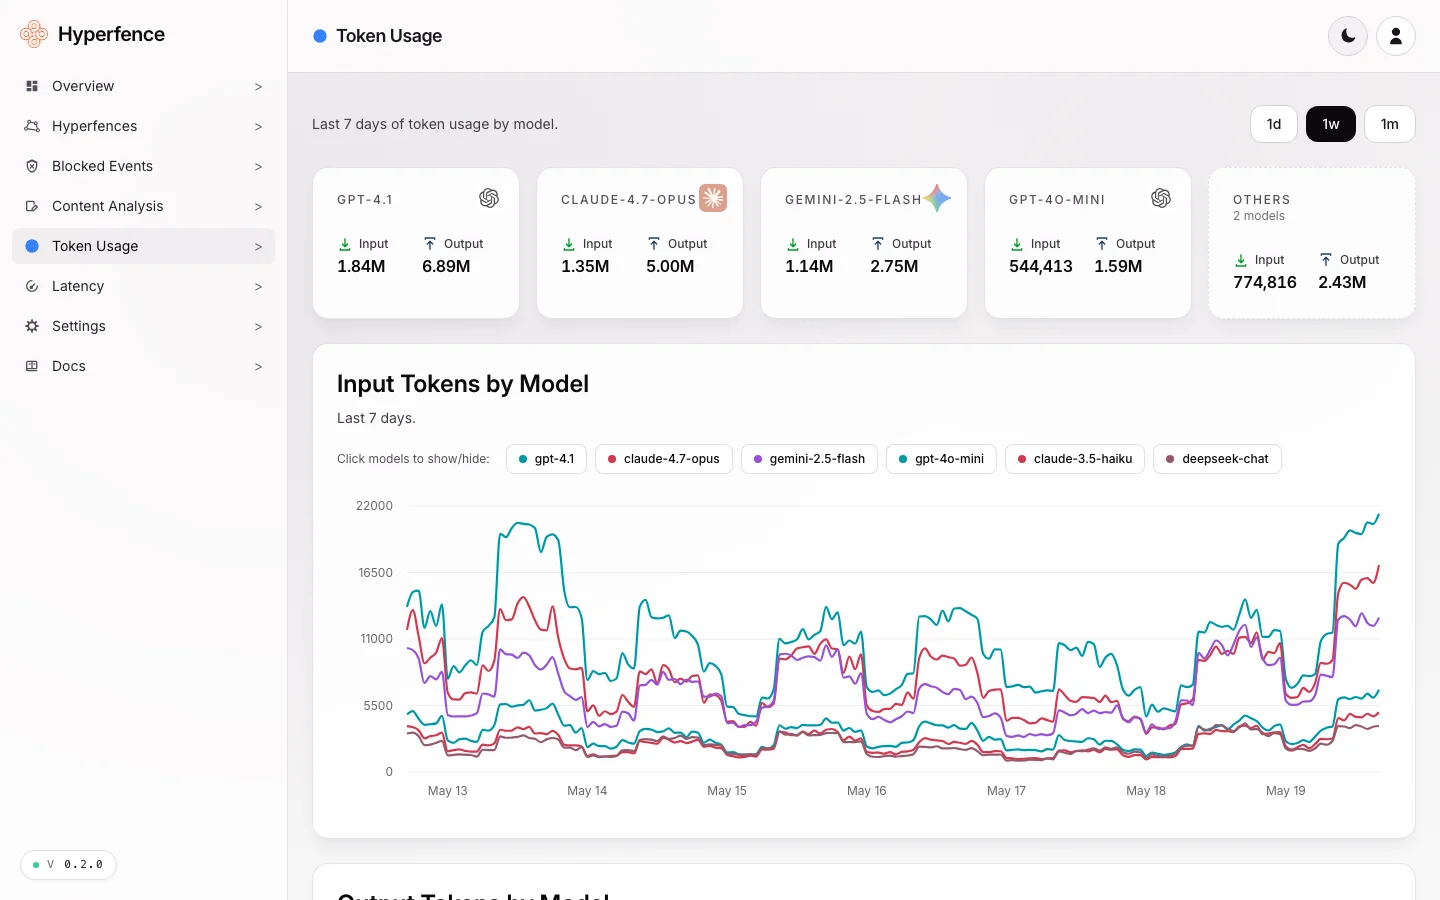The width and height of the screenshot is (1440, 900).
Task: Click the output arrow icon on GPT-4o-mini card
Action: (1102, 244)
